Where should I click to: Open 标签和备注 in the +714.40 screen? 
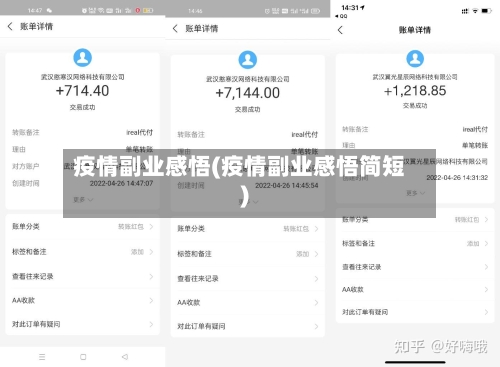pyautogui.click(x=82, y=252)
